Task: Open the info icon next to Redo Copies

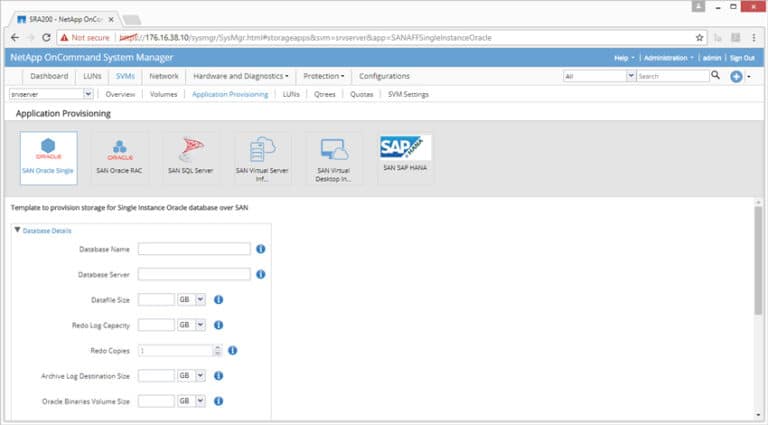Action: click(x=233, y=350)
